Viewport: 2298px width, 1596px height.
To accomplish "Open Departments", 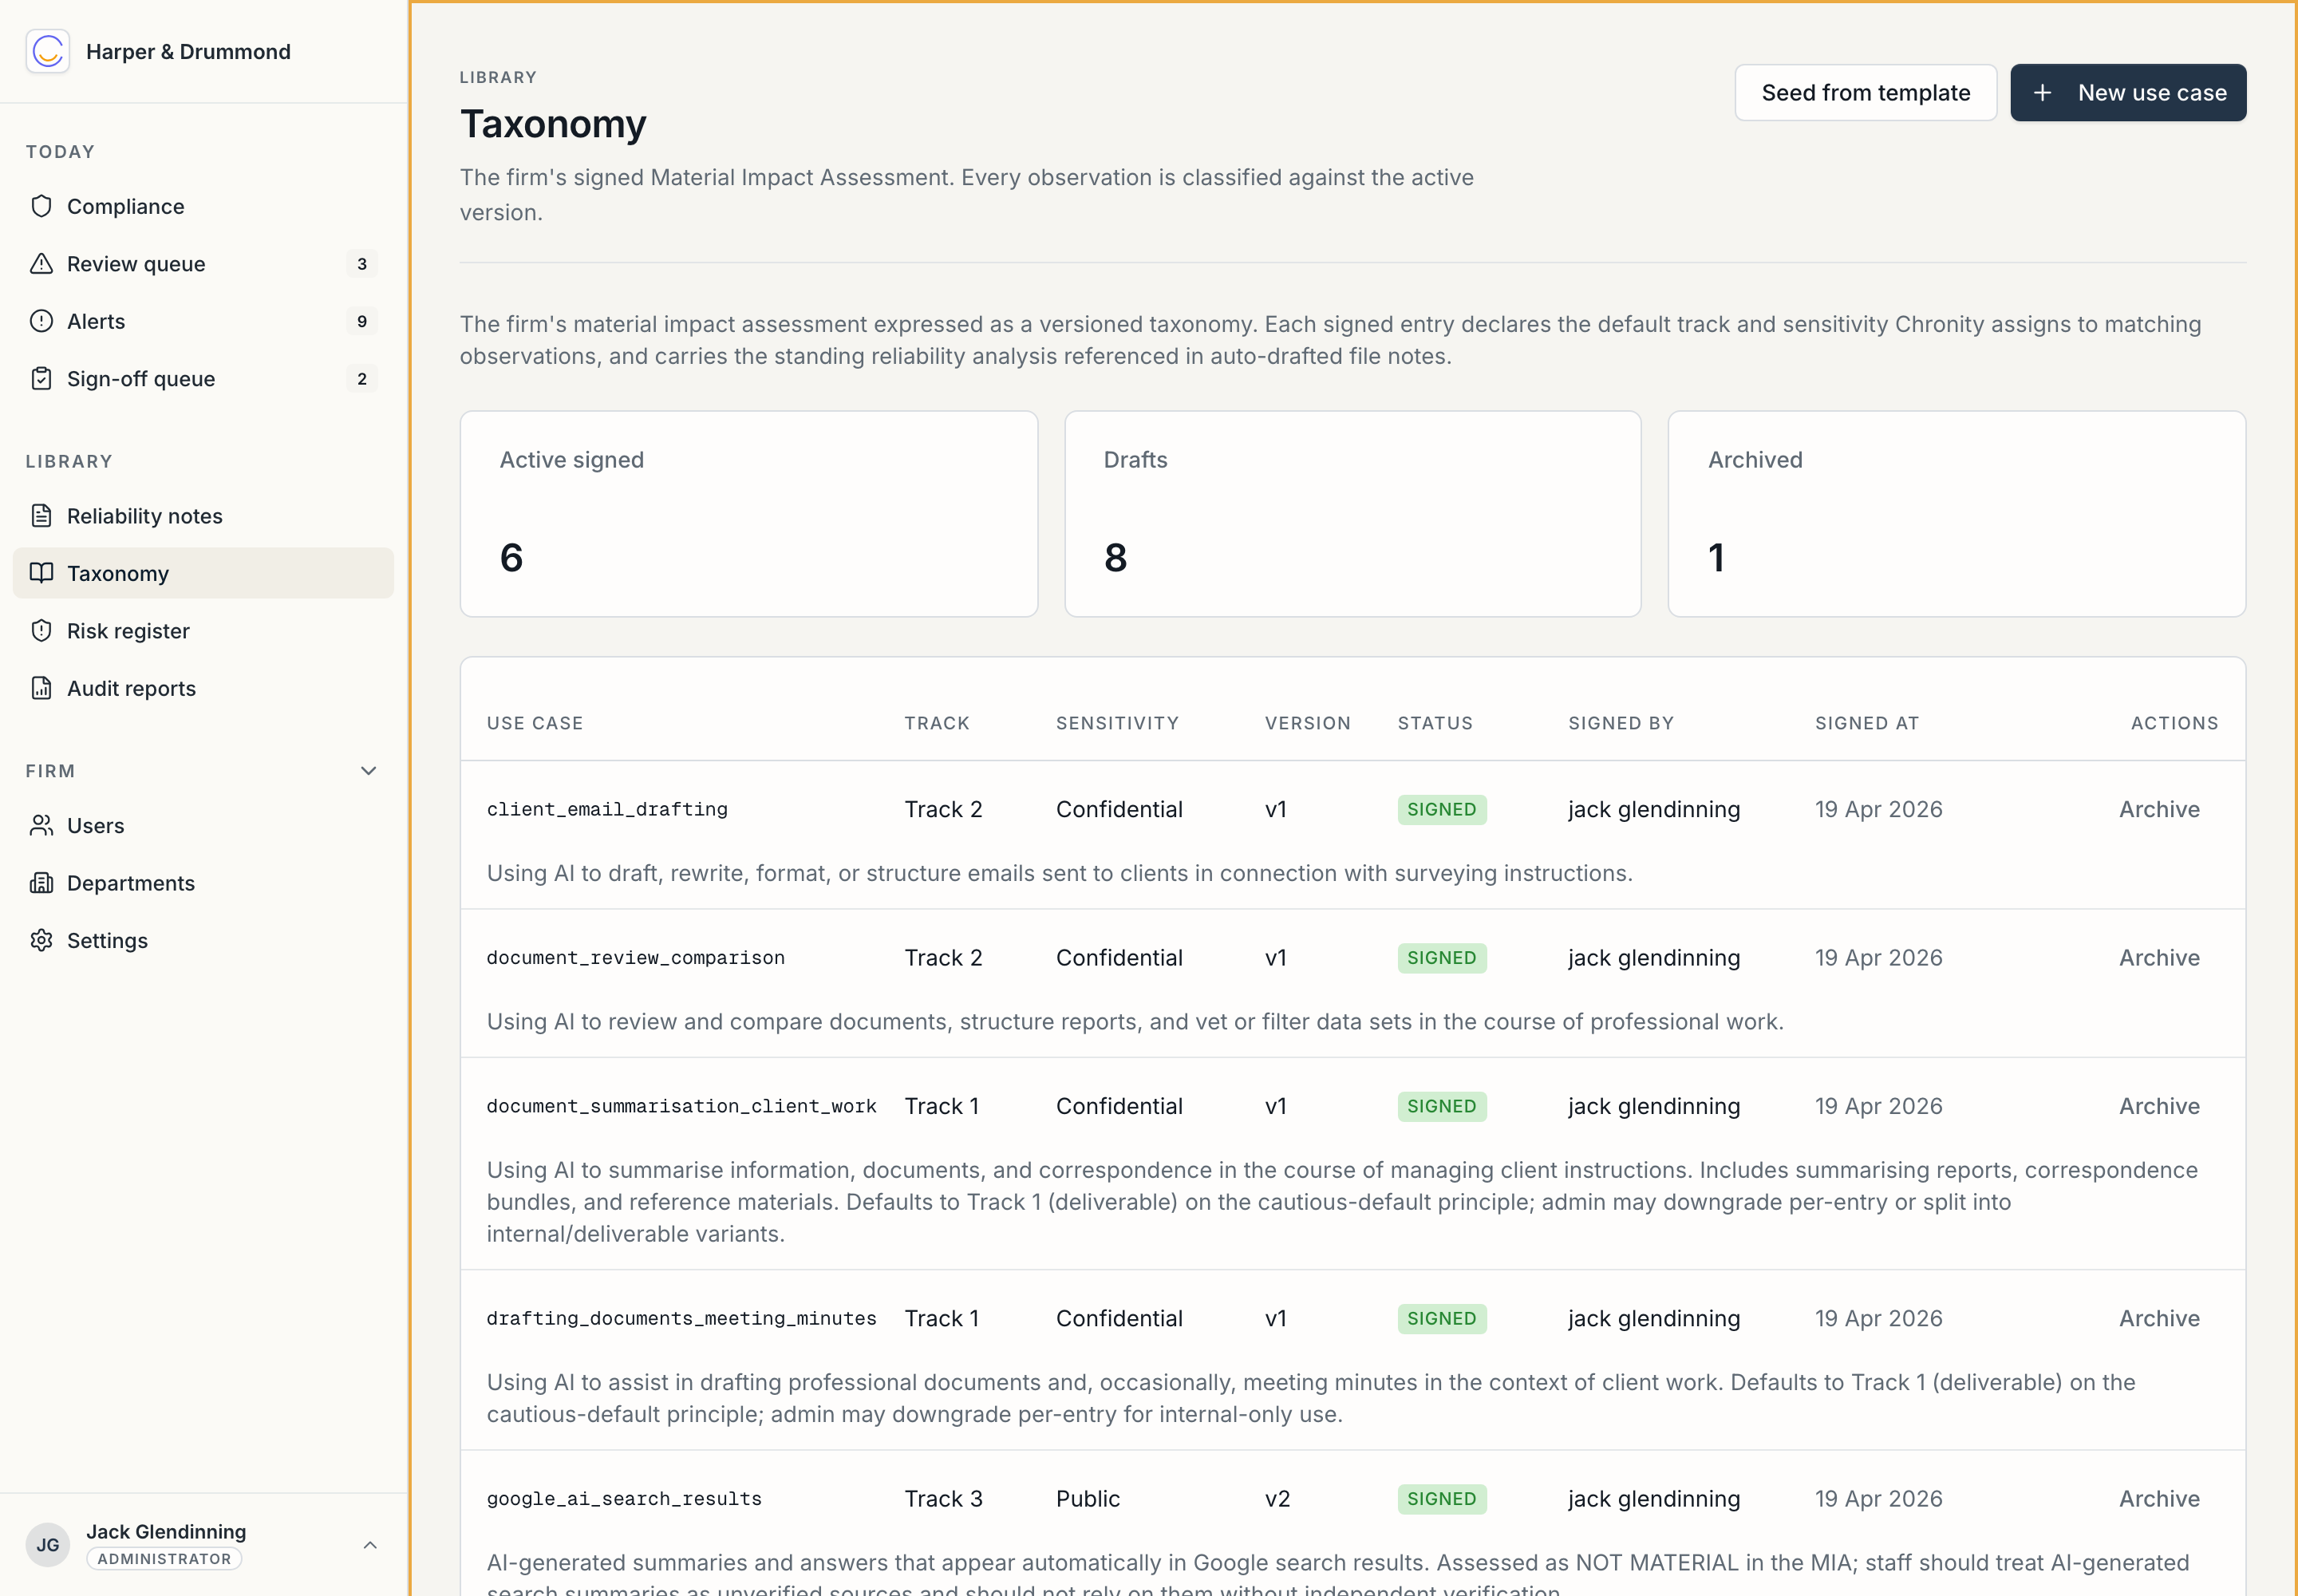I will tap(203, 883).
